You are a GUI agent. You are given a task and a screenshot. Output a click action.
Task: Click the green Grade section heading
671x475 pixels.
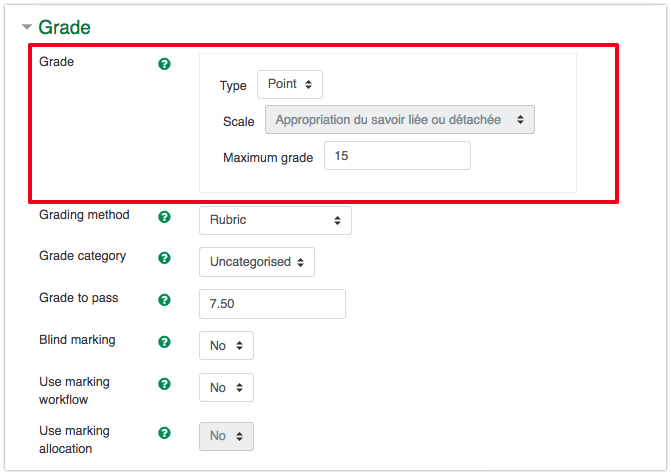[x=65, y=27]
